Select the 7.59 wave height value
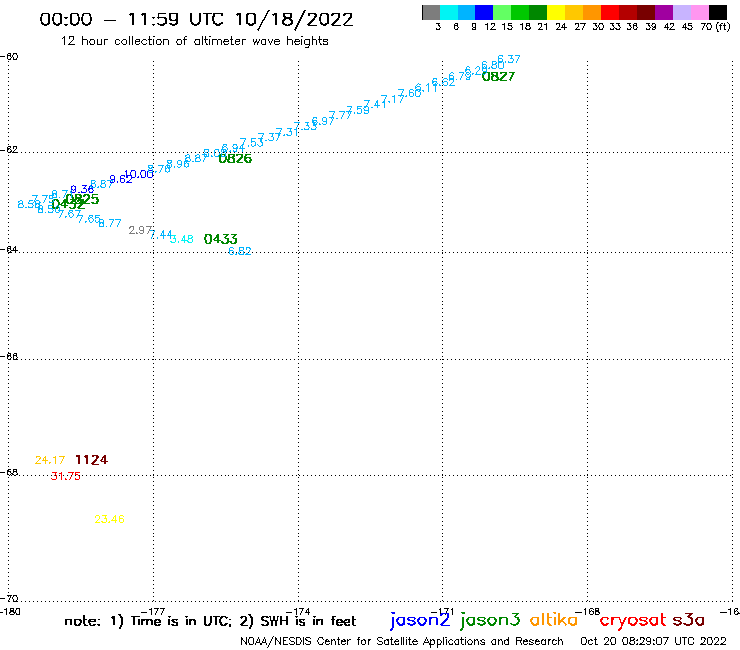740x650 pixels. click(x=358, y=110)
